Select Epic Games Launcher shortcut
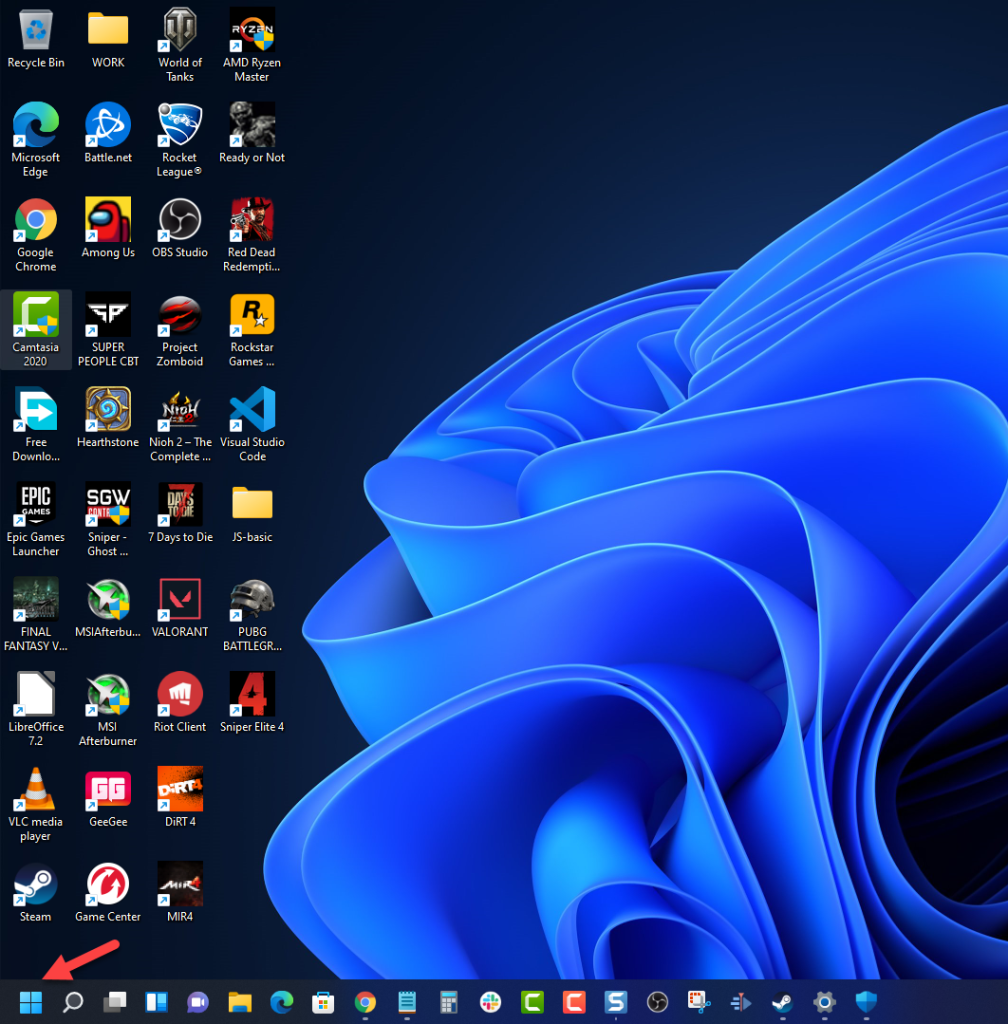This screenshot has width=1008, height=1024. point(36,520)
